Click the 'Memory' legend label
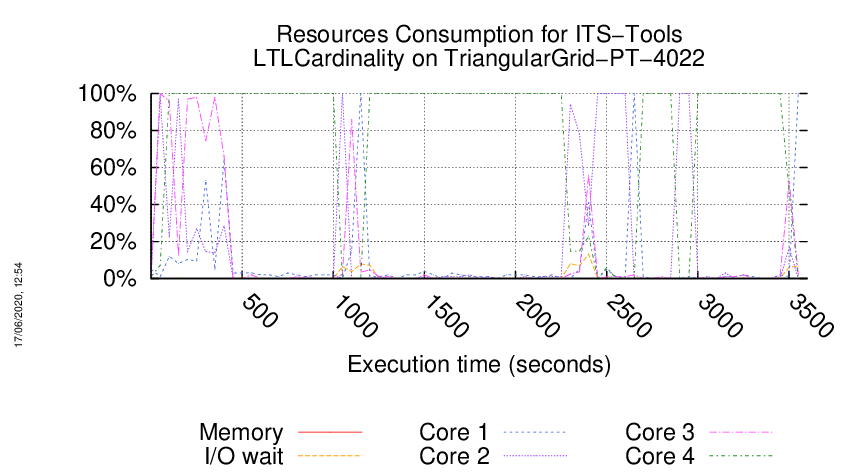The image size is (850, 475). (x=241, y=432)
